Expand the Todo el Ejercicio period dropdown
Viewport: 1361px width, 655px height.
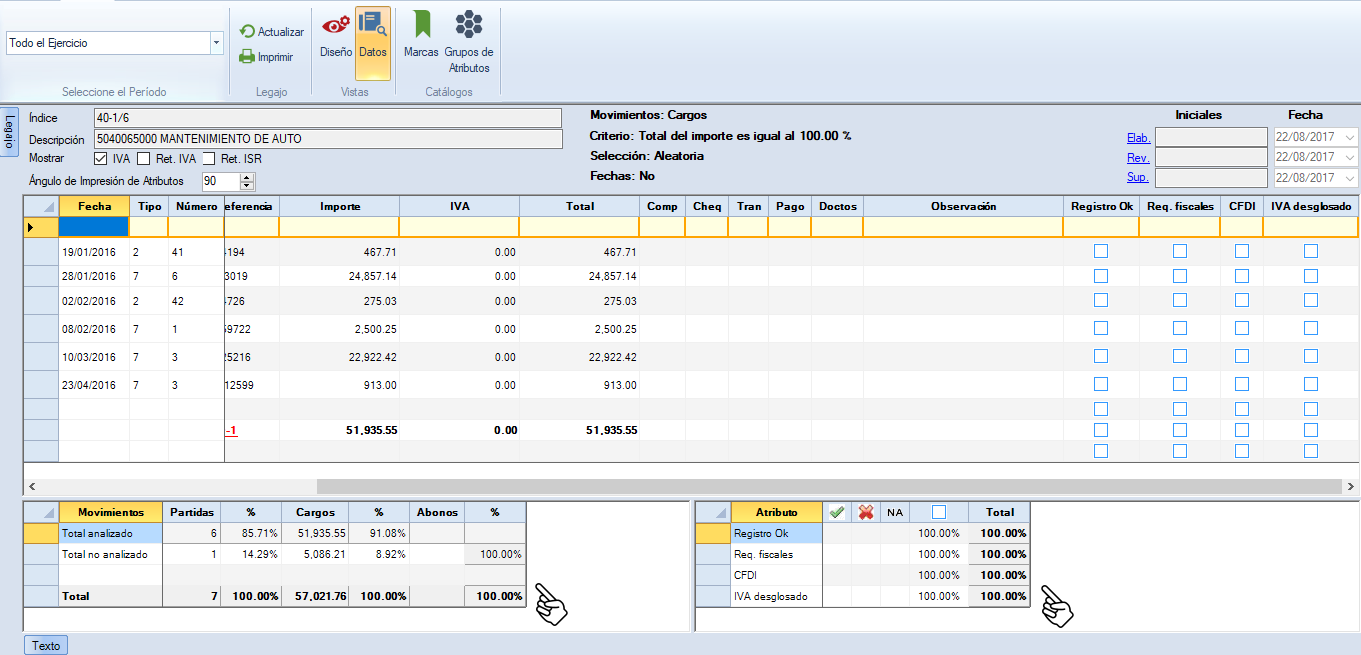pos(216,44)
